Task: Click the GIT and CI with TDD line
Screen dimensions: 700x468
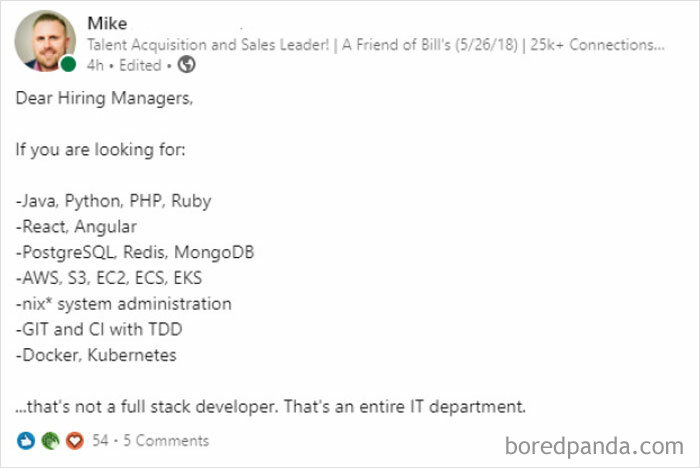Action: (98, 329)
